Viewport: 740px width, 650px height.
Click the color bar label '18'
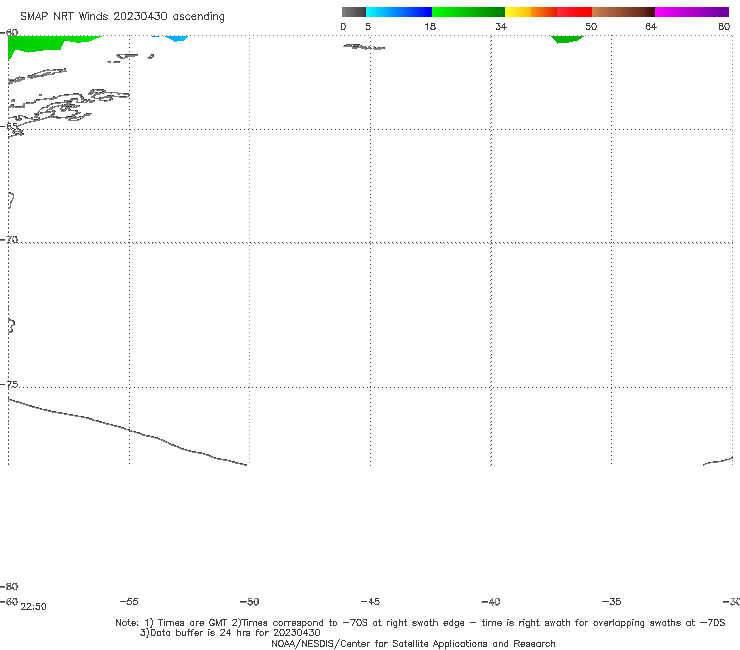click(x=430, y=26)
